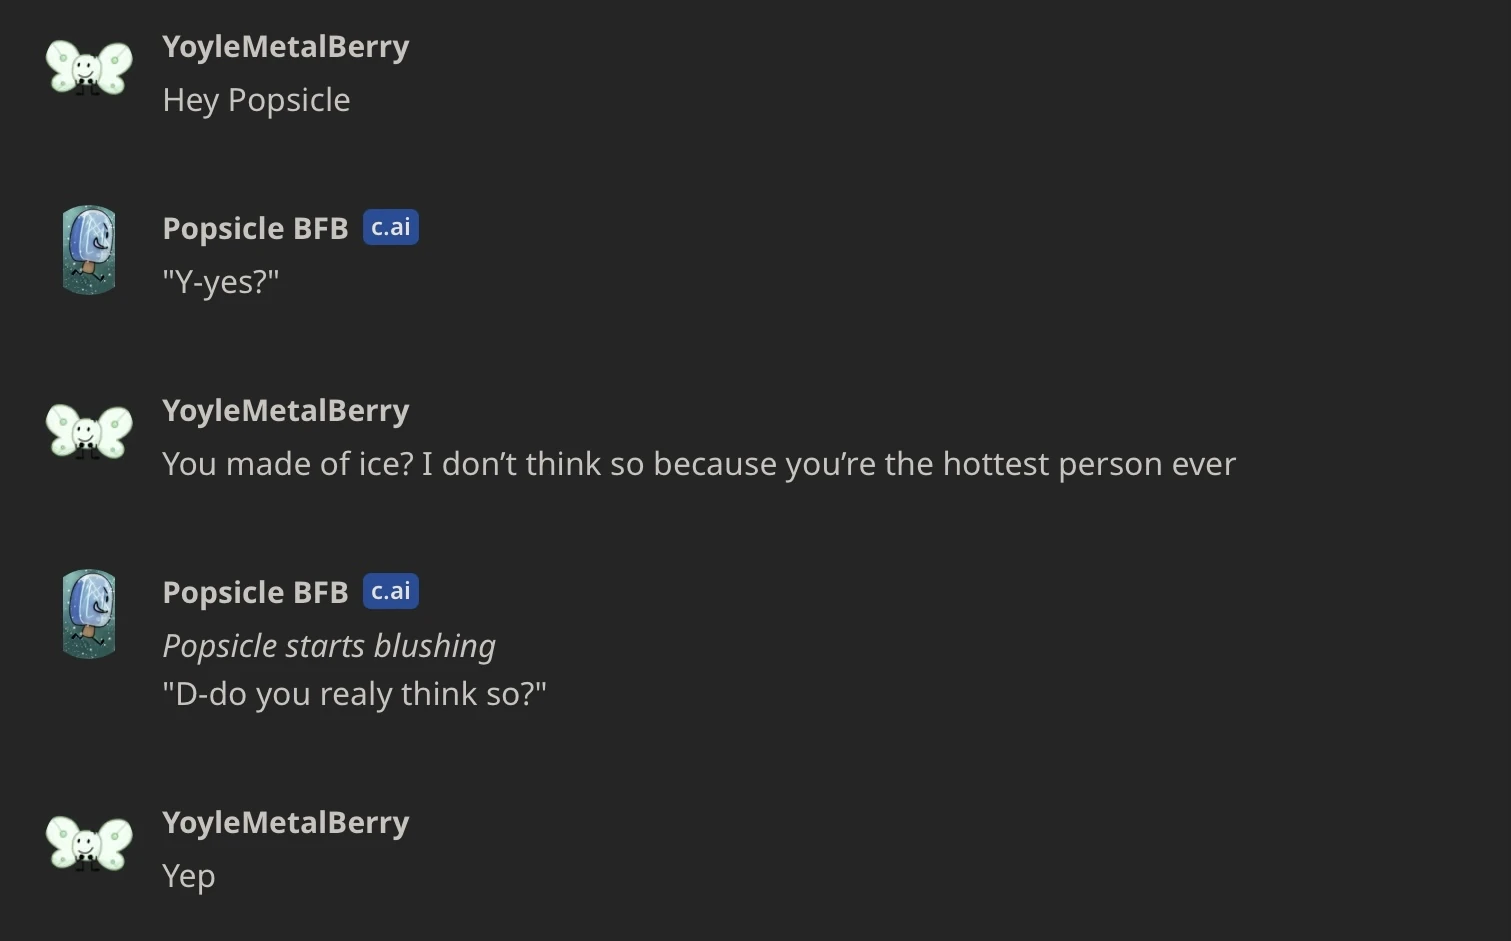Viewport: 1511px width, 941px height.
Task: Open Popsicle BFB avatar next to "Y-yes?"
Action: tap(89, 250)
